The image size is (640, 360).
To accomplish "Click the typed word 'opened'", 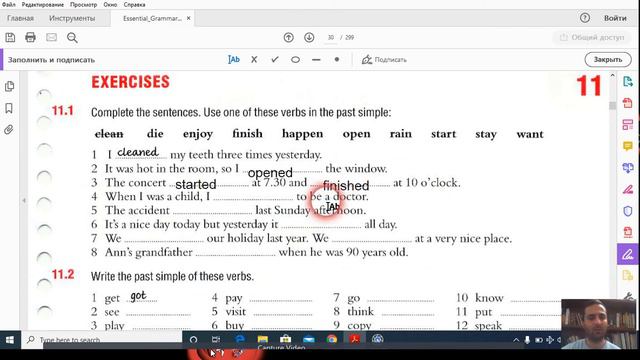I will 270,172.
